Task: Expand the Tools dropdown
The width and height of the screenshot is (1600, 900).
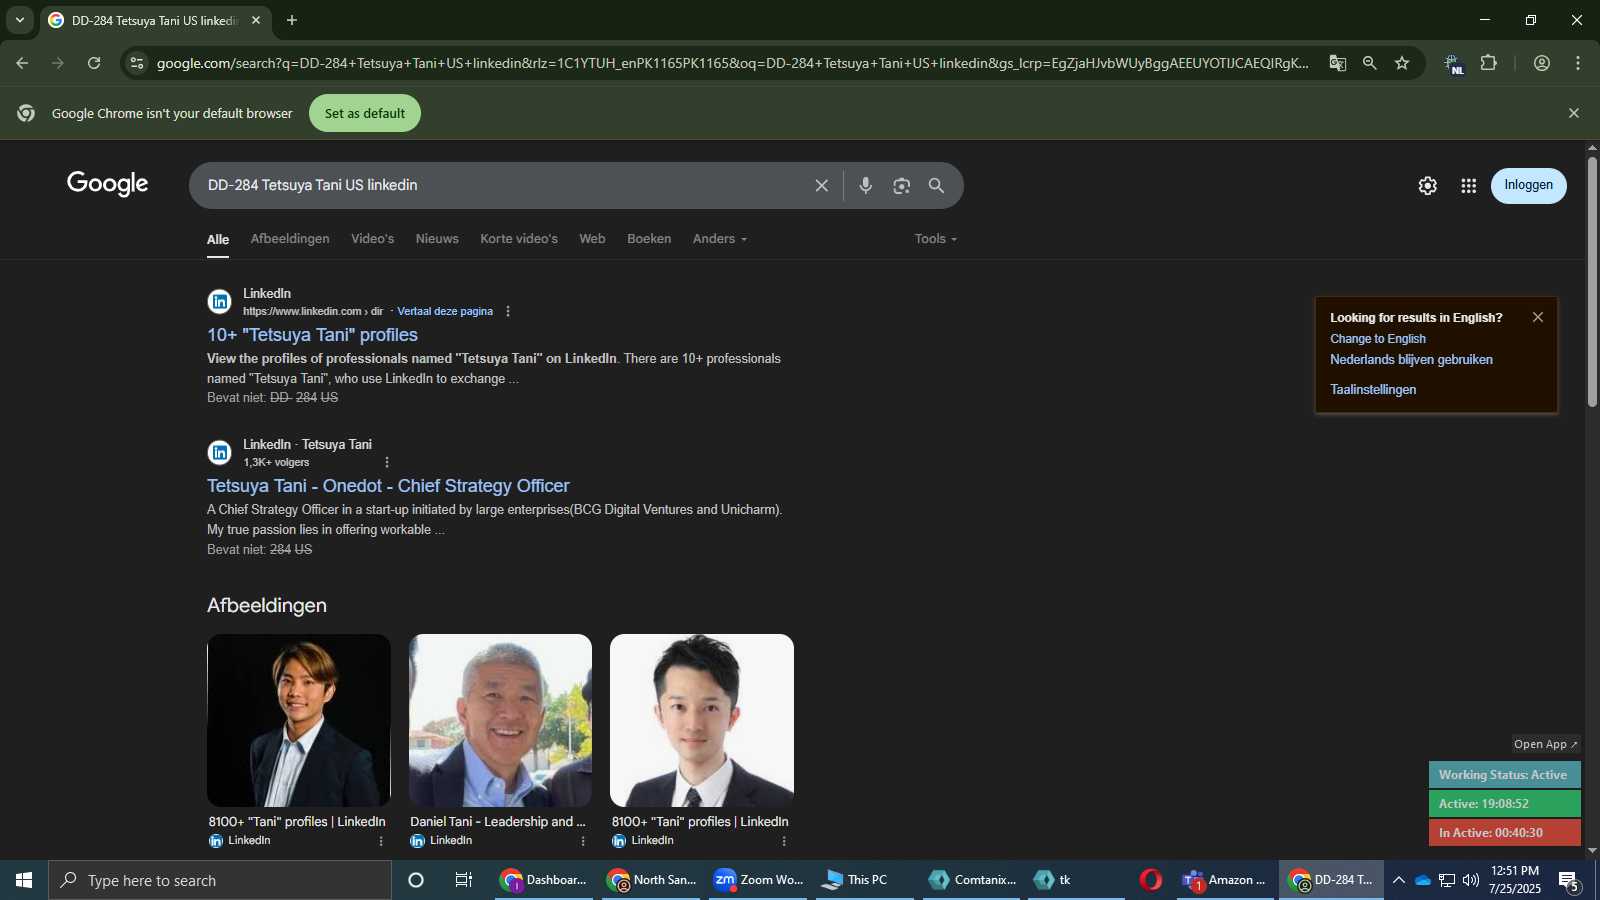Action: point(935,239)
